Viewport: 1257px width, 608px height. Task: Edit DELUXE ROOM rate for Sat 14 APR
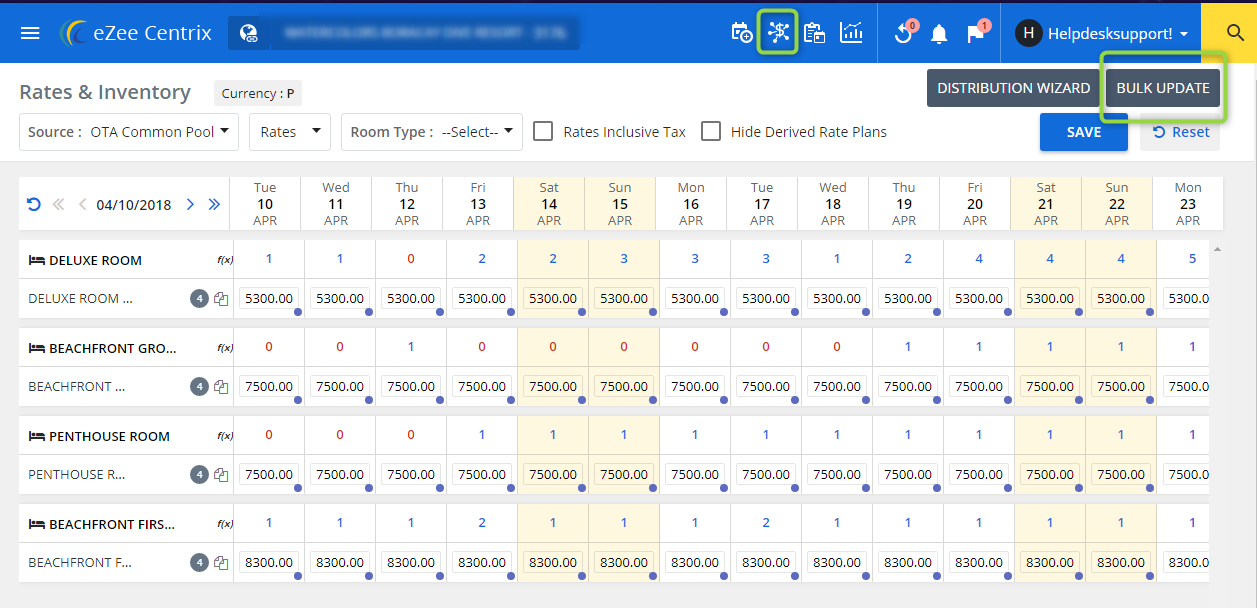tap(553, 298)
